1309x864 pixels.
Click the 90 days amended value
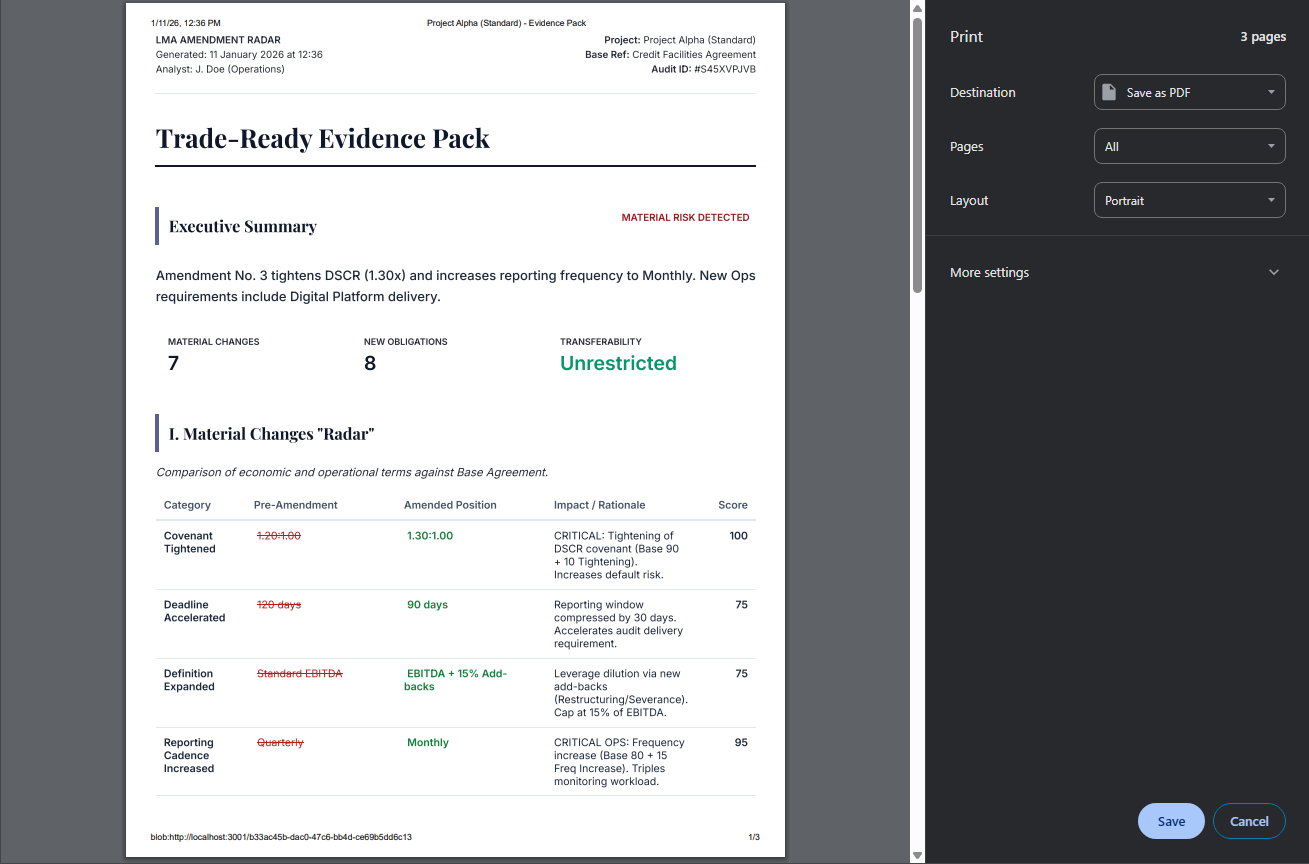click(x=427, y=605)
